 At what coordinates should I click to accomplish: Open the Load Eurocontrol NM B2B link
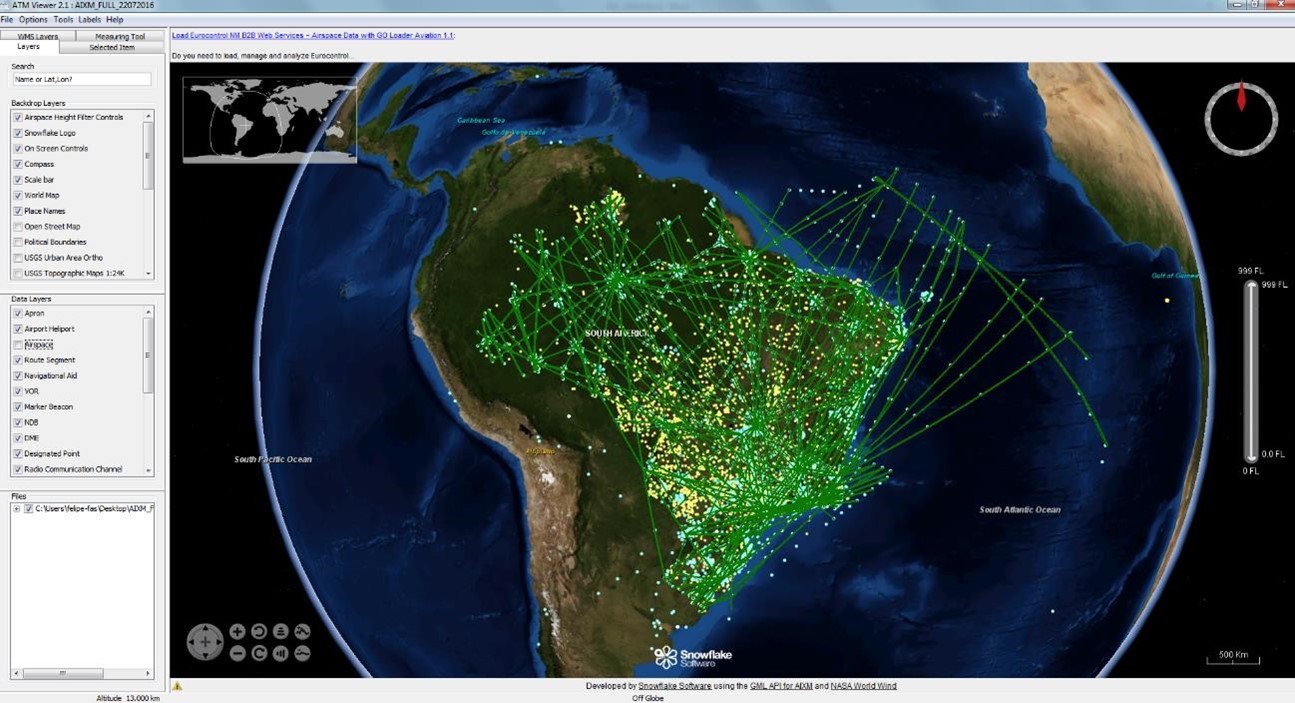(313, 35)
